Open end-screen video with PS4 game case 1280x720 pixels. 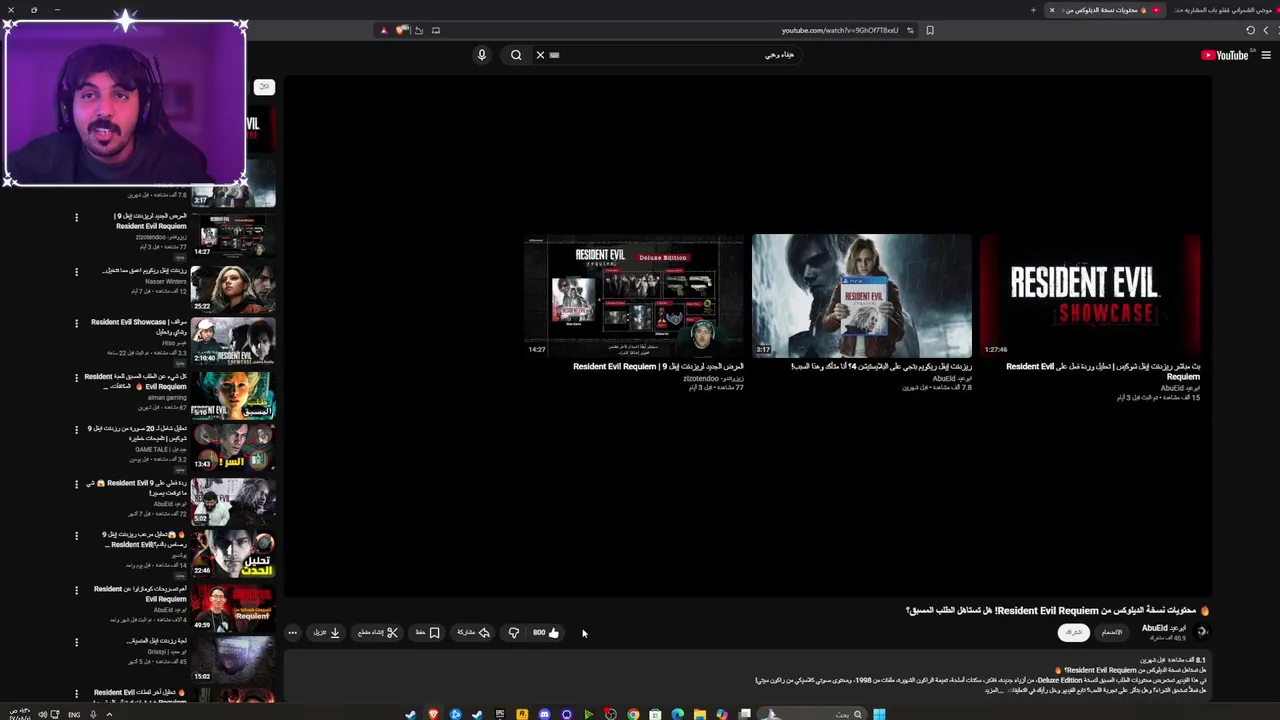pos(861,295)
